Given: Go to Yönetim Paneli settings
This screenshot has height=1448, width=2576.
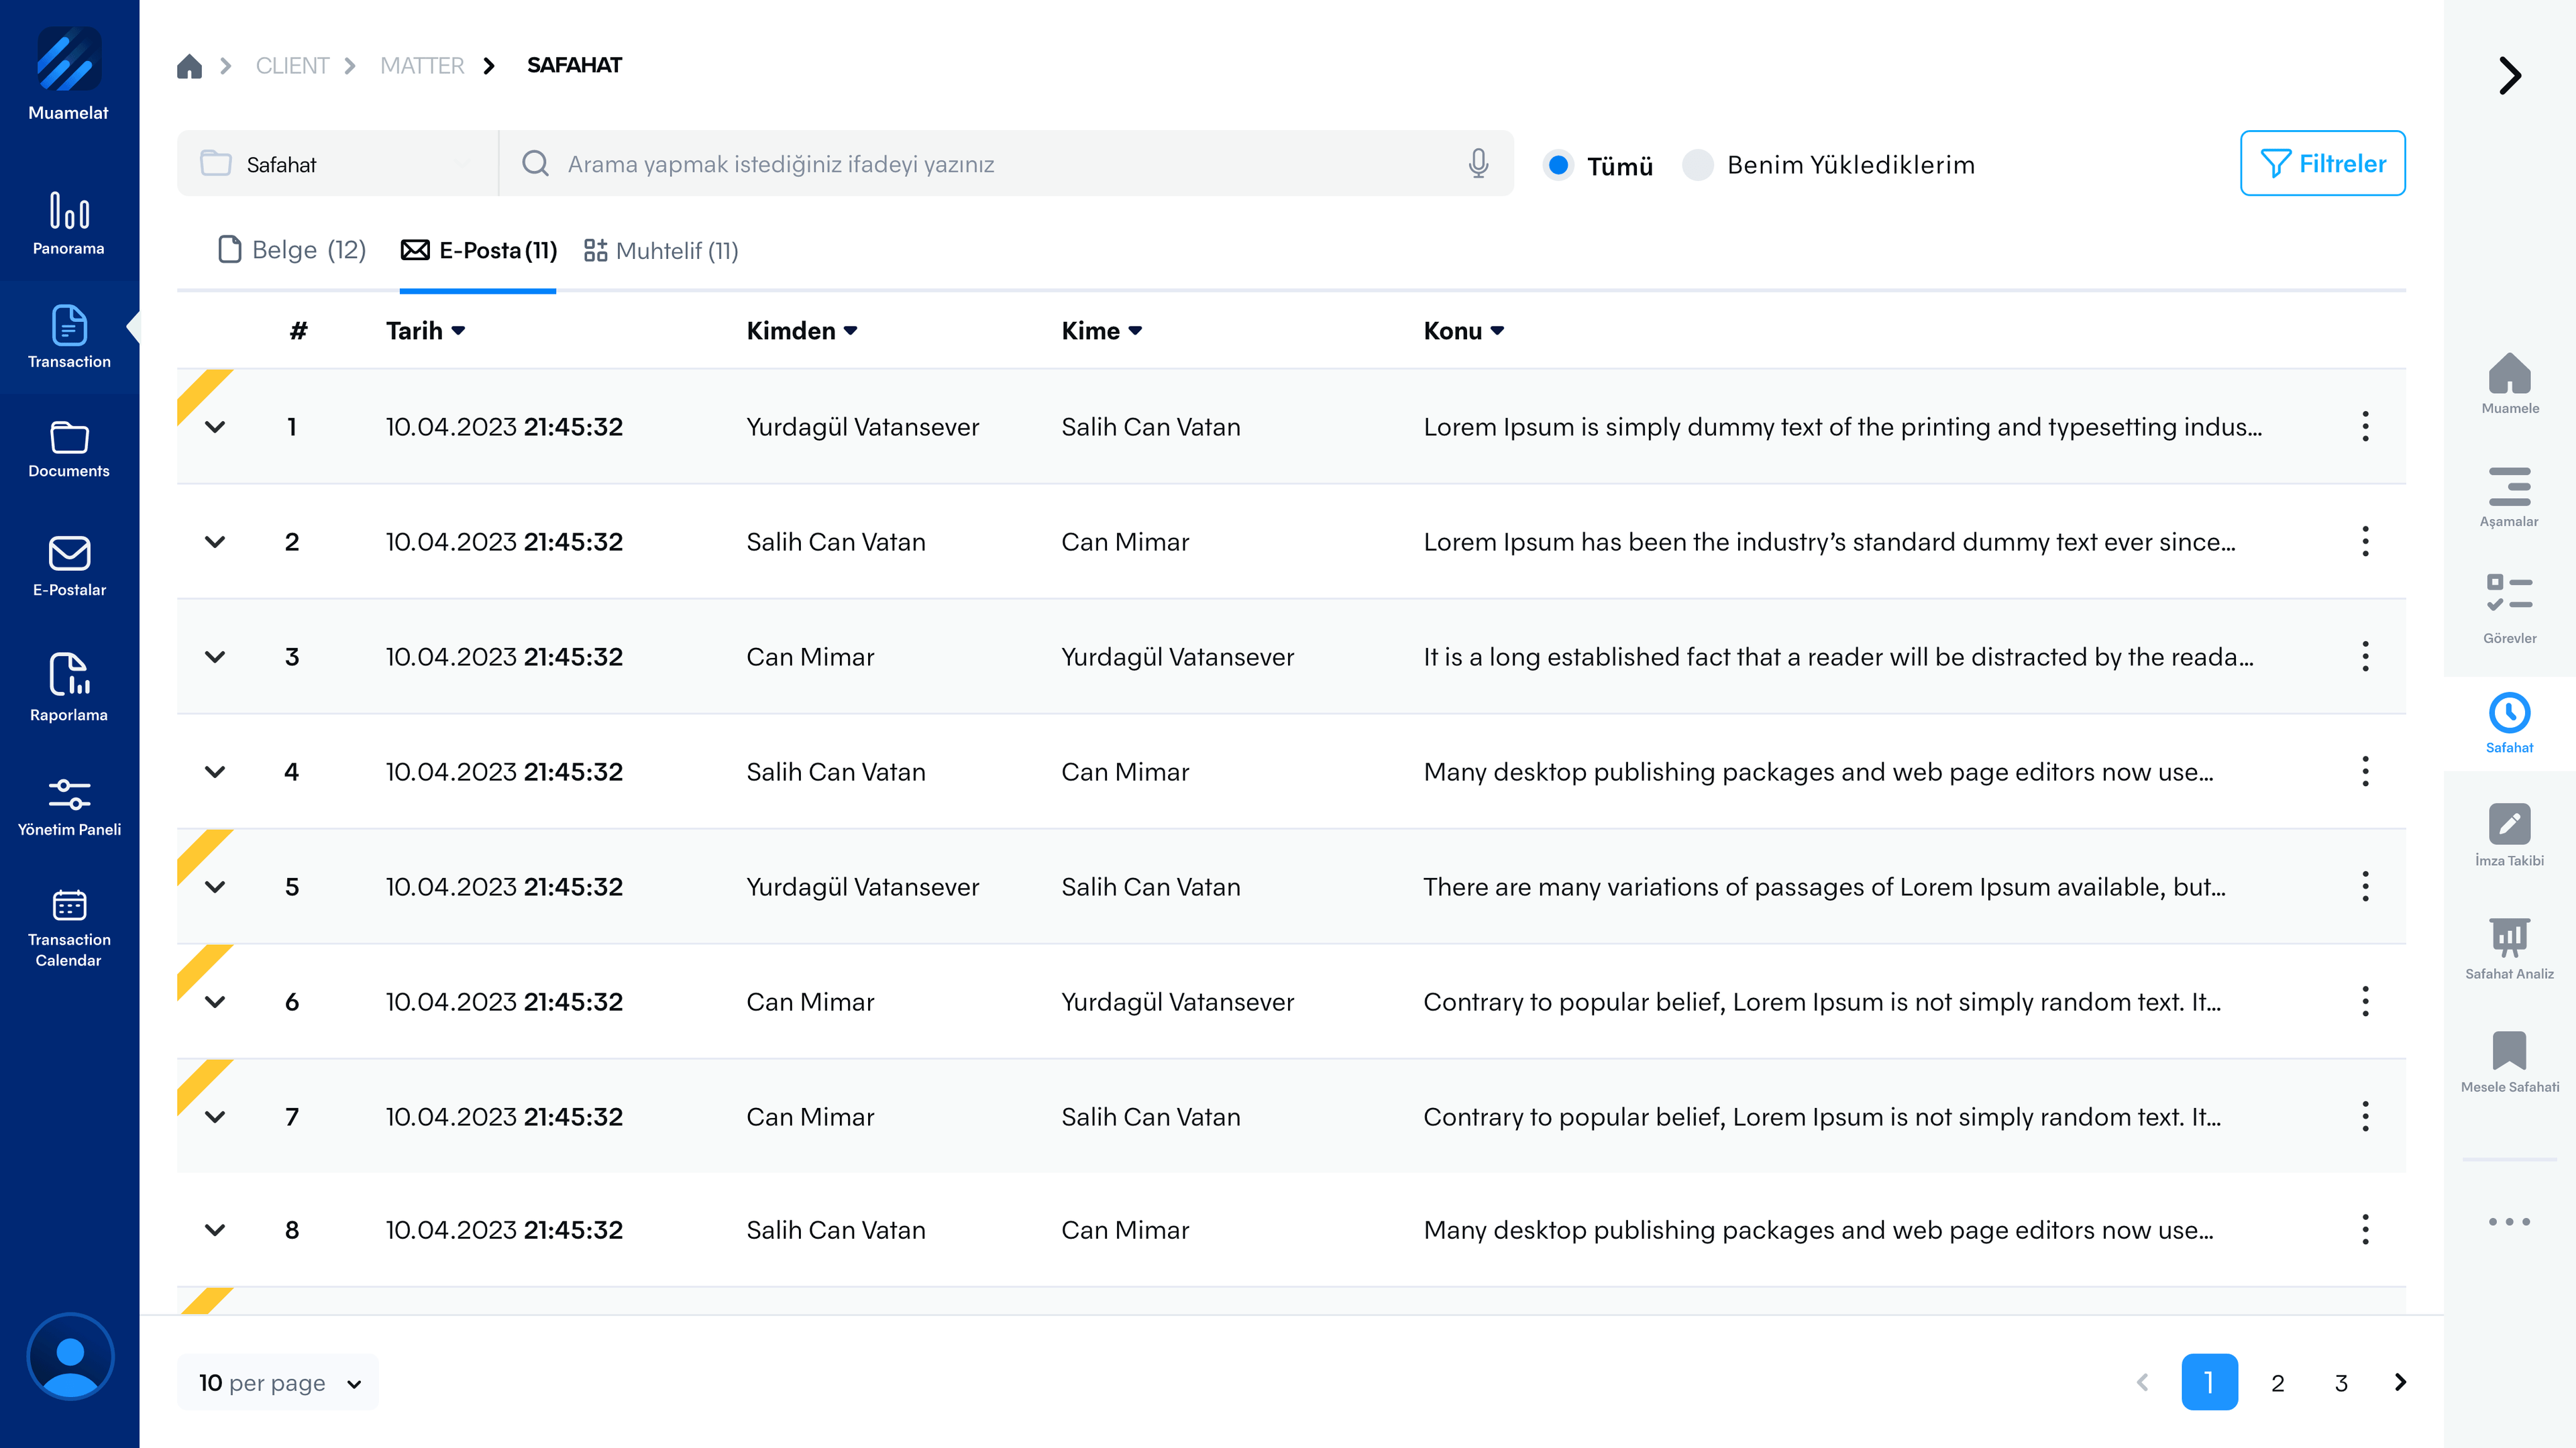Looking at the screenshot, I should [68, 806].
